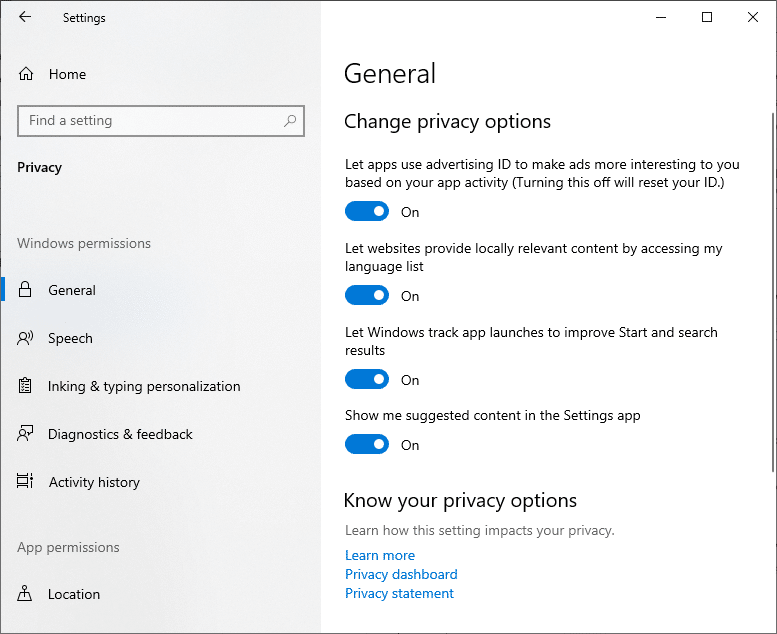Disable the language list access toggle

(x=367, y=296)
